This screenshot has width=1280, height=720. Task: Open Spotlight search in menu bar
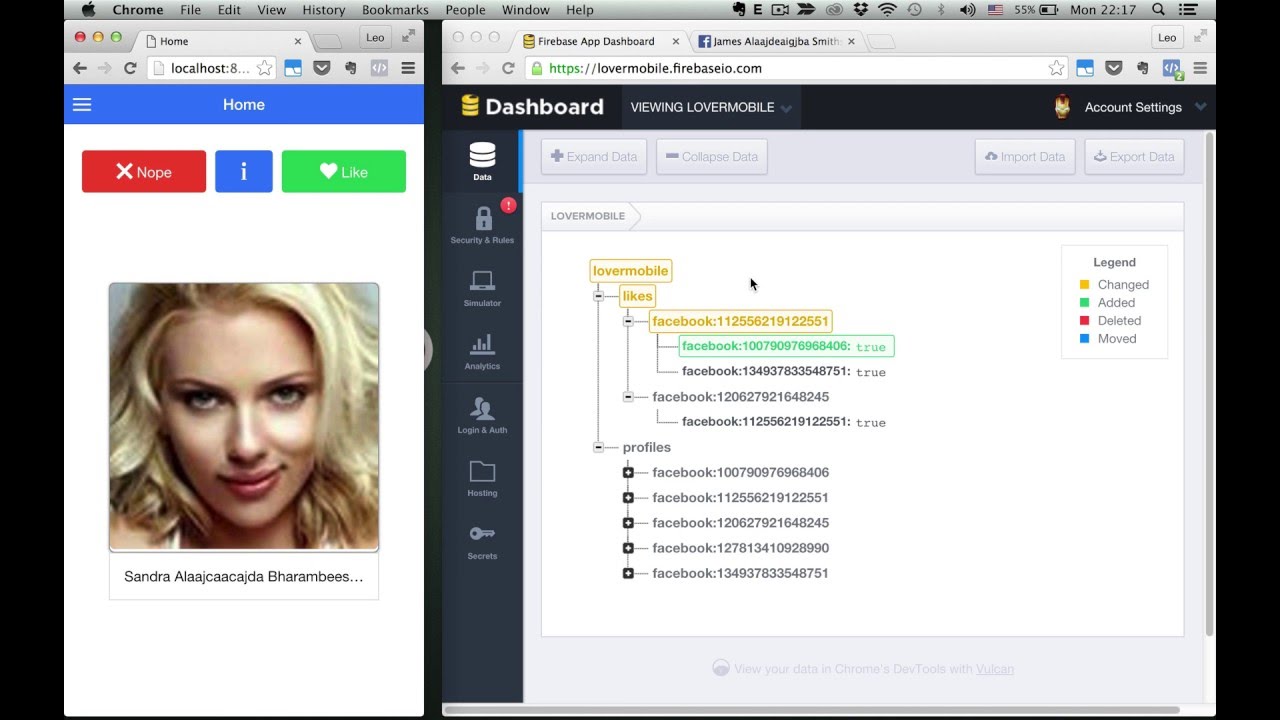pos(1159,10)
